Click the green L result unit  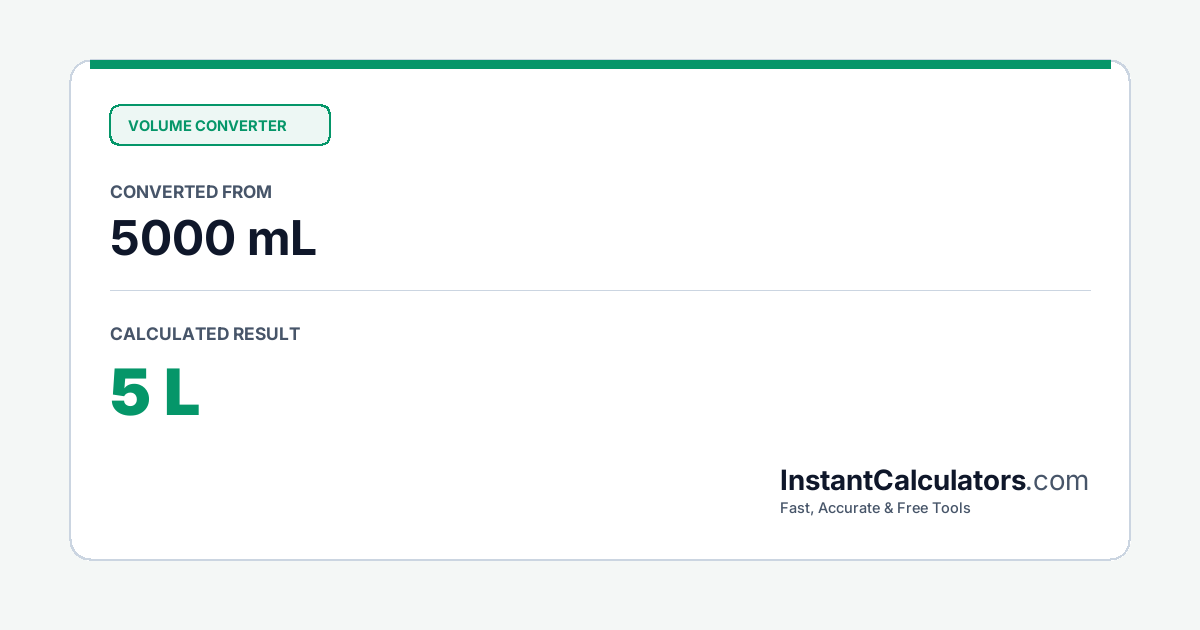[x=183, y=393]
